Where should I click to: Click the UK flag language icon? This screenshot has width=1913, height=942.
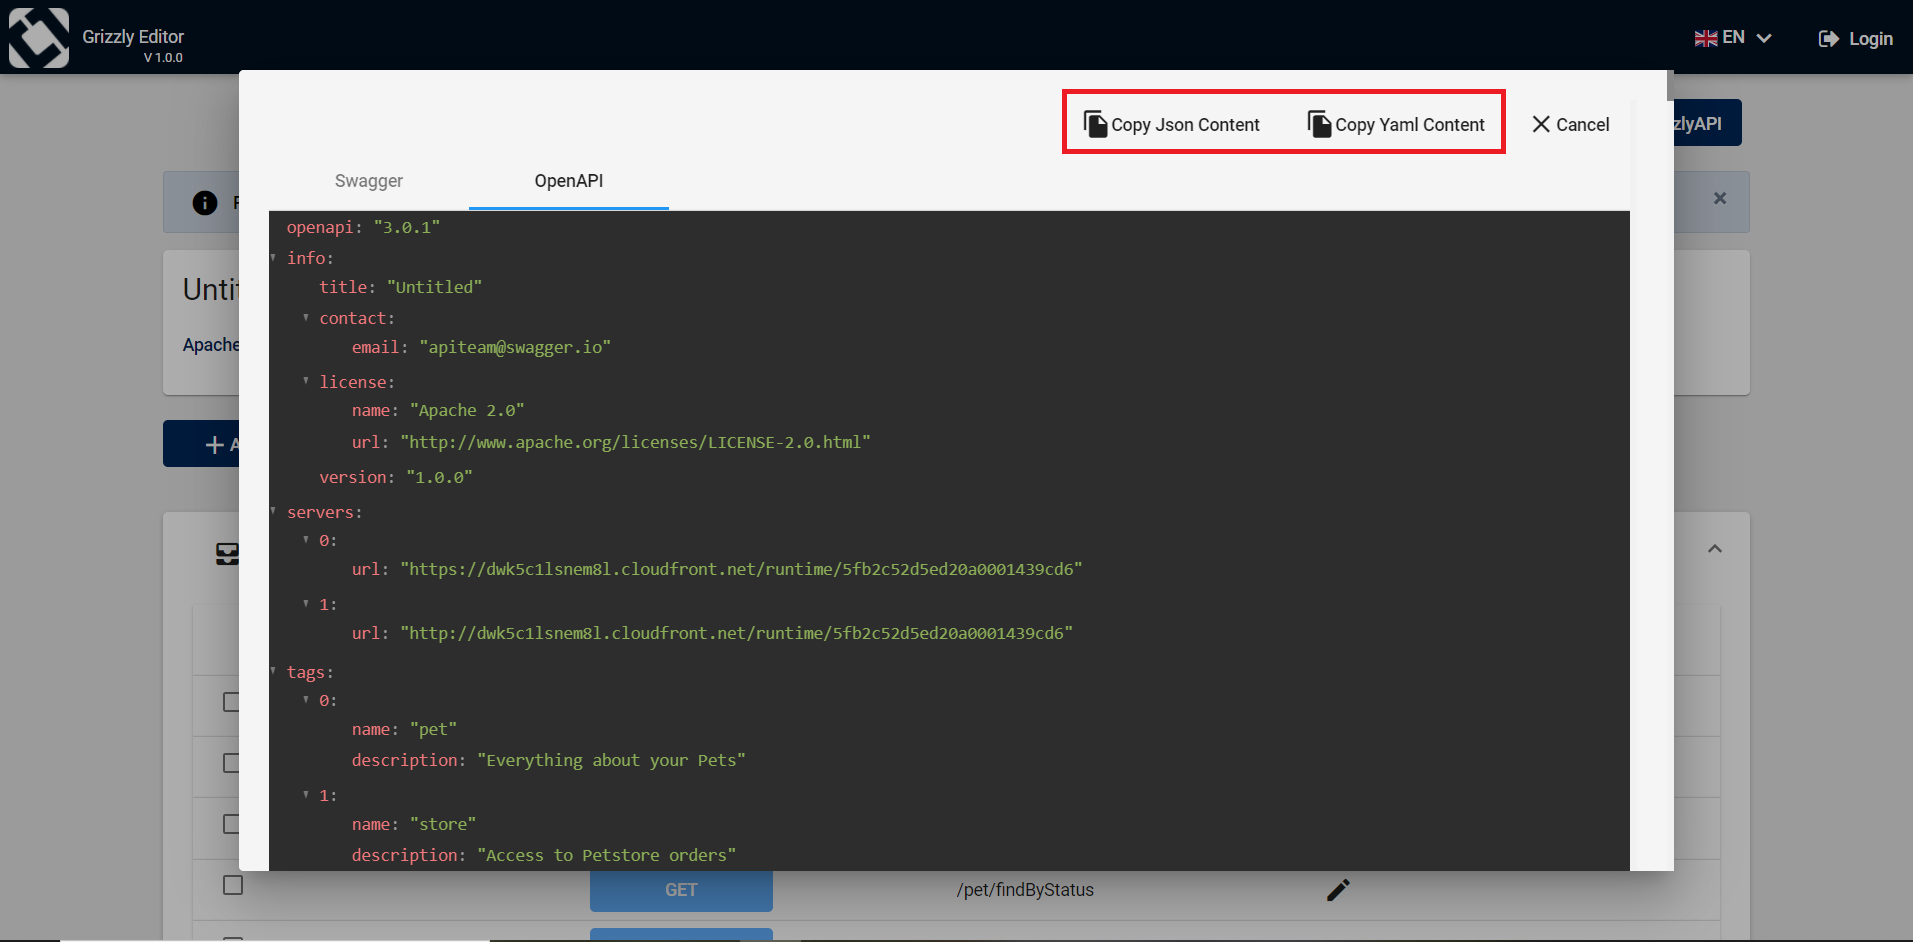coord(1705,38)
